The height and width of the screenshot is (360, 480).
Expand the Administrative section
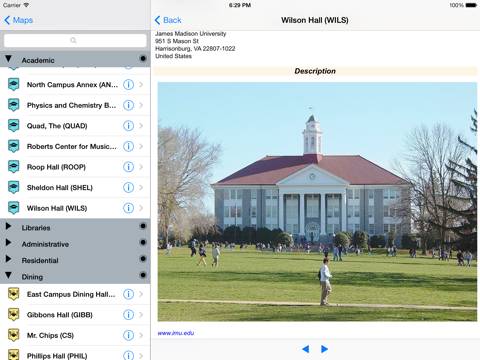coord(9,243)
